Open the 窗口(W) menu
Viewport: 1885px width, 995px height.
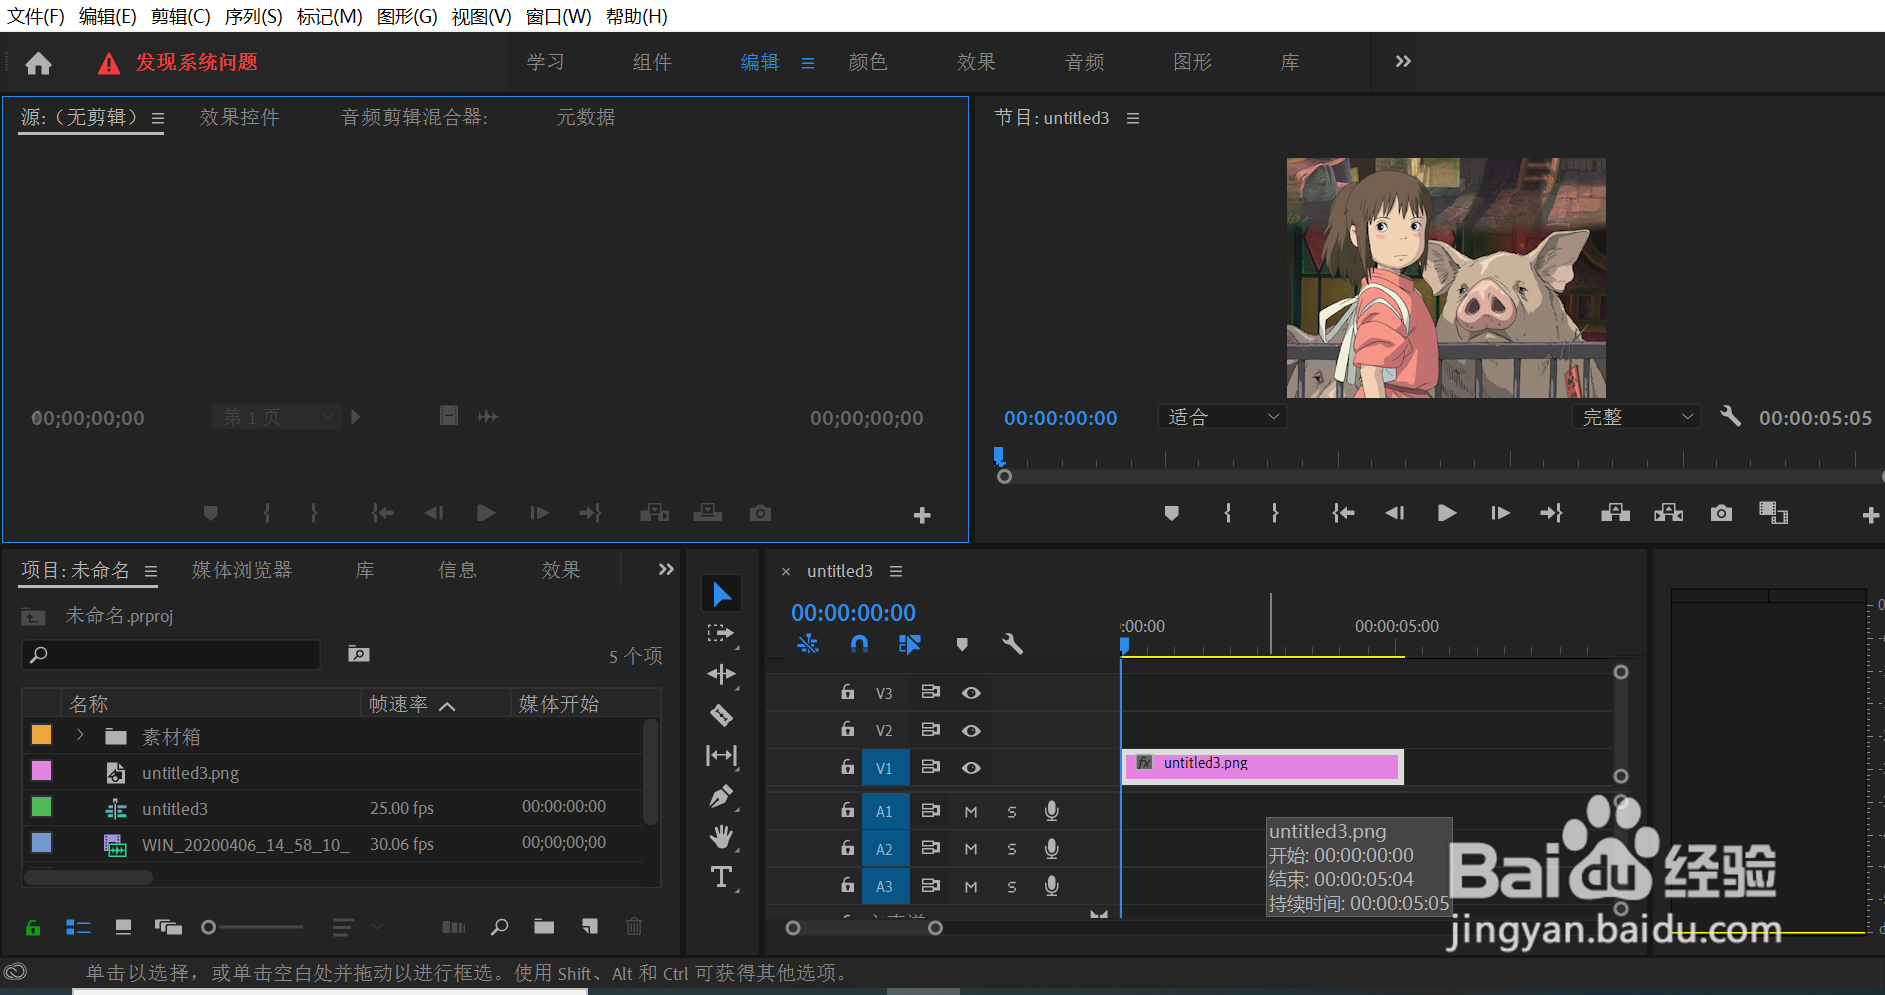pyautogui.click(x=558, y=16)
